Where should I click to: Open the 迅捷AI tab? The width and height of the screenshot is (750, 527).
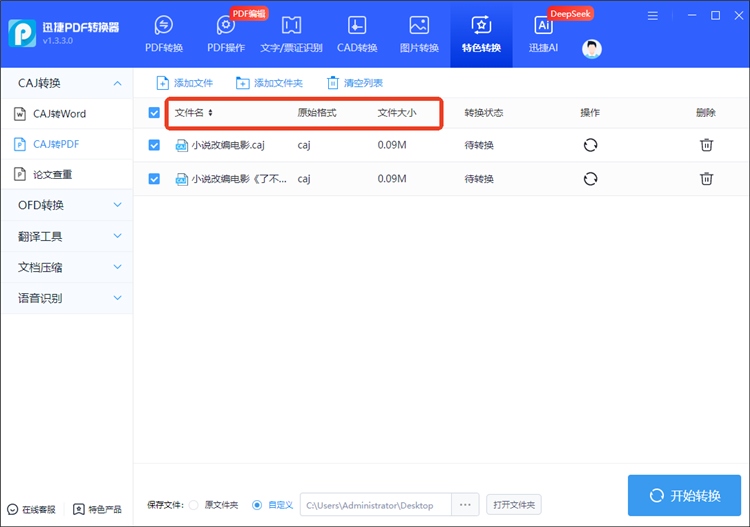click(543, 34)
